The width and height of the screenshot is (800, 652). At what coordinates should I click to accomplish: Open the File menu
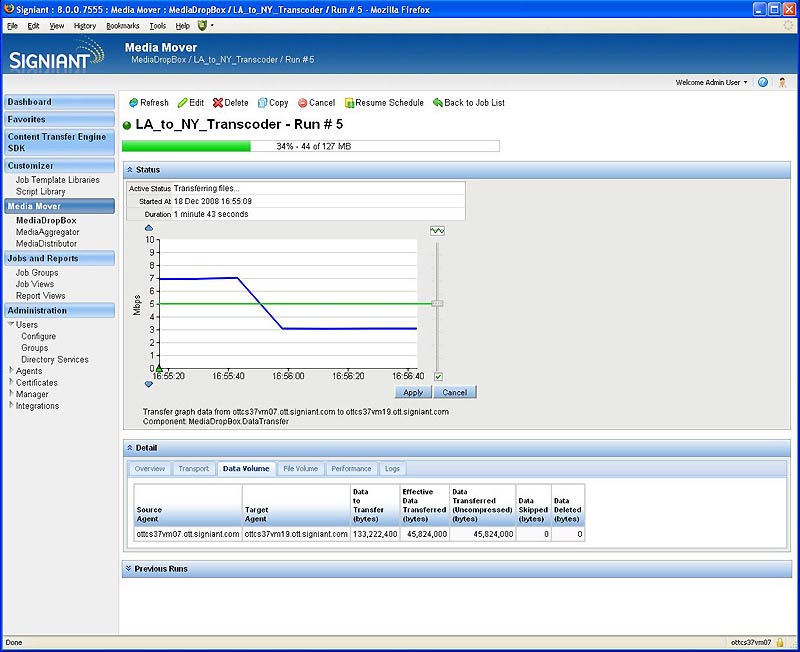click(x=13, y=26)
